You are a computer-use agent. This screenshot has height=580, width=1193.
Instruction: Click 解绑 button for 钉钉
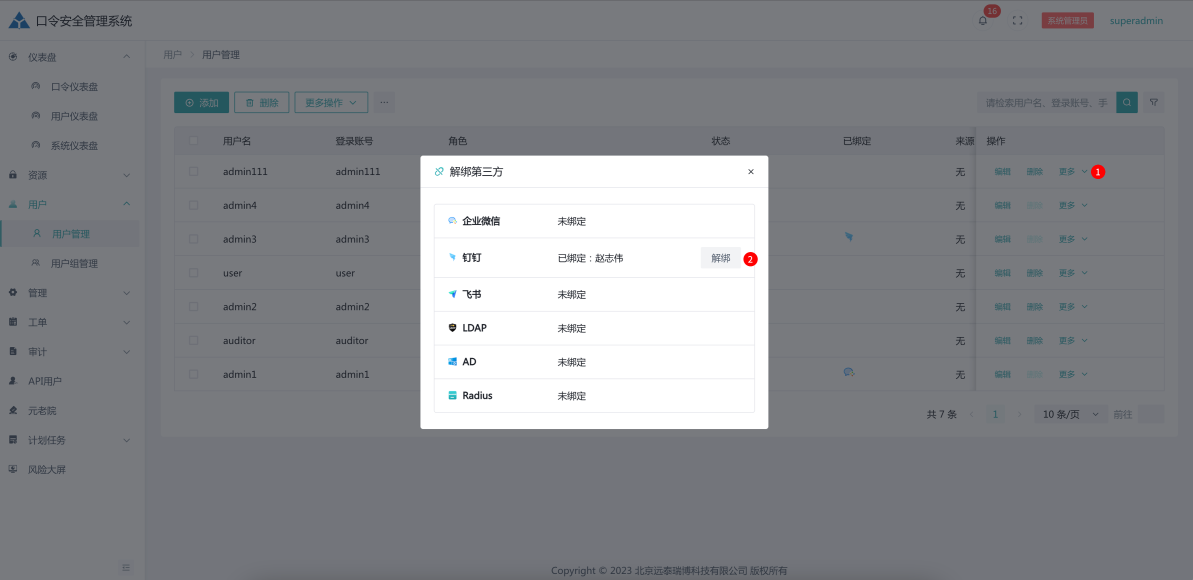[x=720, y=258]
